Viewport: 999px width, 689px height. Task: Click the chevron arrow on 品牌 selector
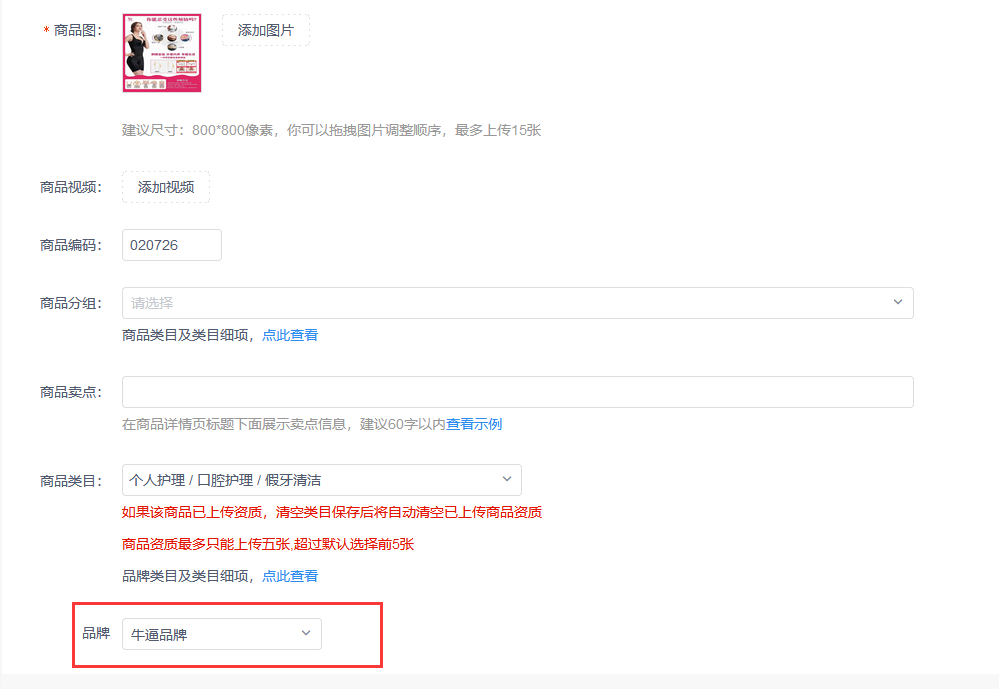(306, 633)
